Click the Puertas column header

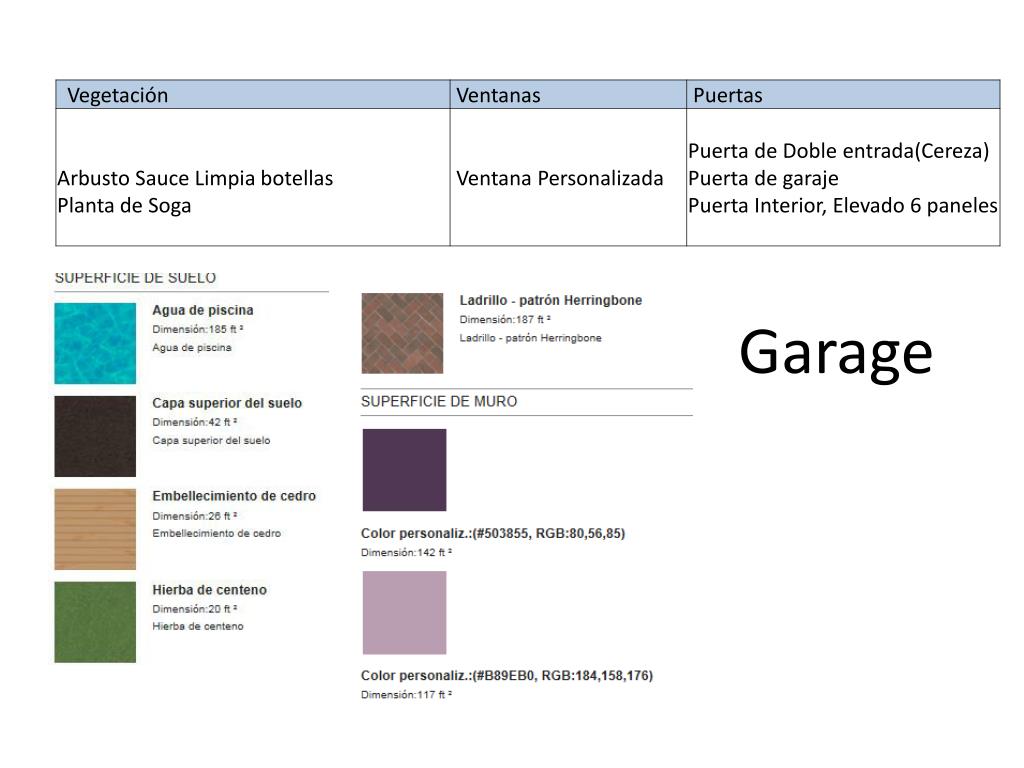[x=843, y=95]
